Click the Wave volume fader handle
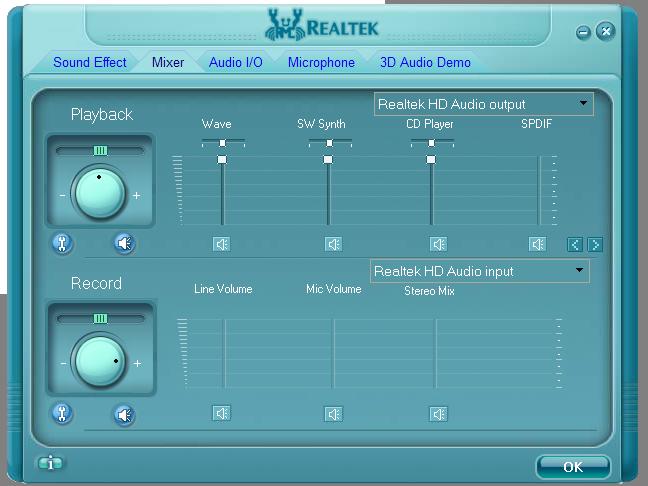Screen dimensions: 648x486 [222, 160]
